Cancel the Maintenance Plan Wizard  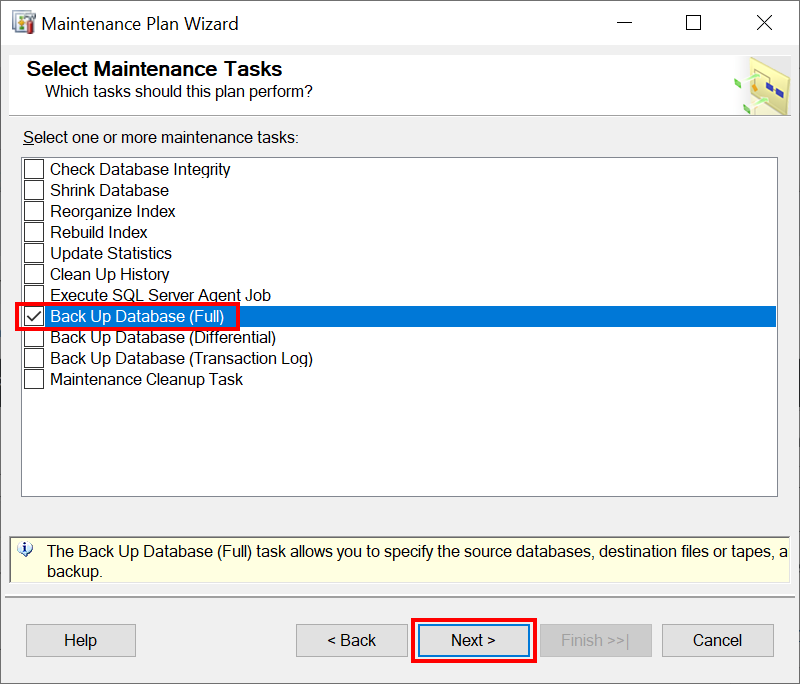[717, 640]
